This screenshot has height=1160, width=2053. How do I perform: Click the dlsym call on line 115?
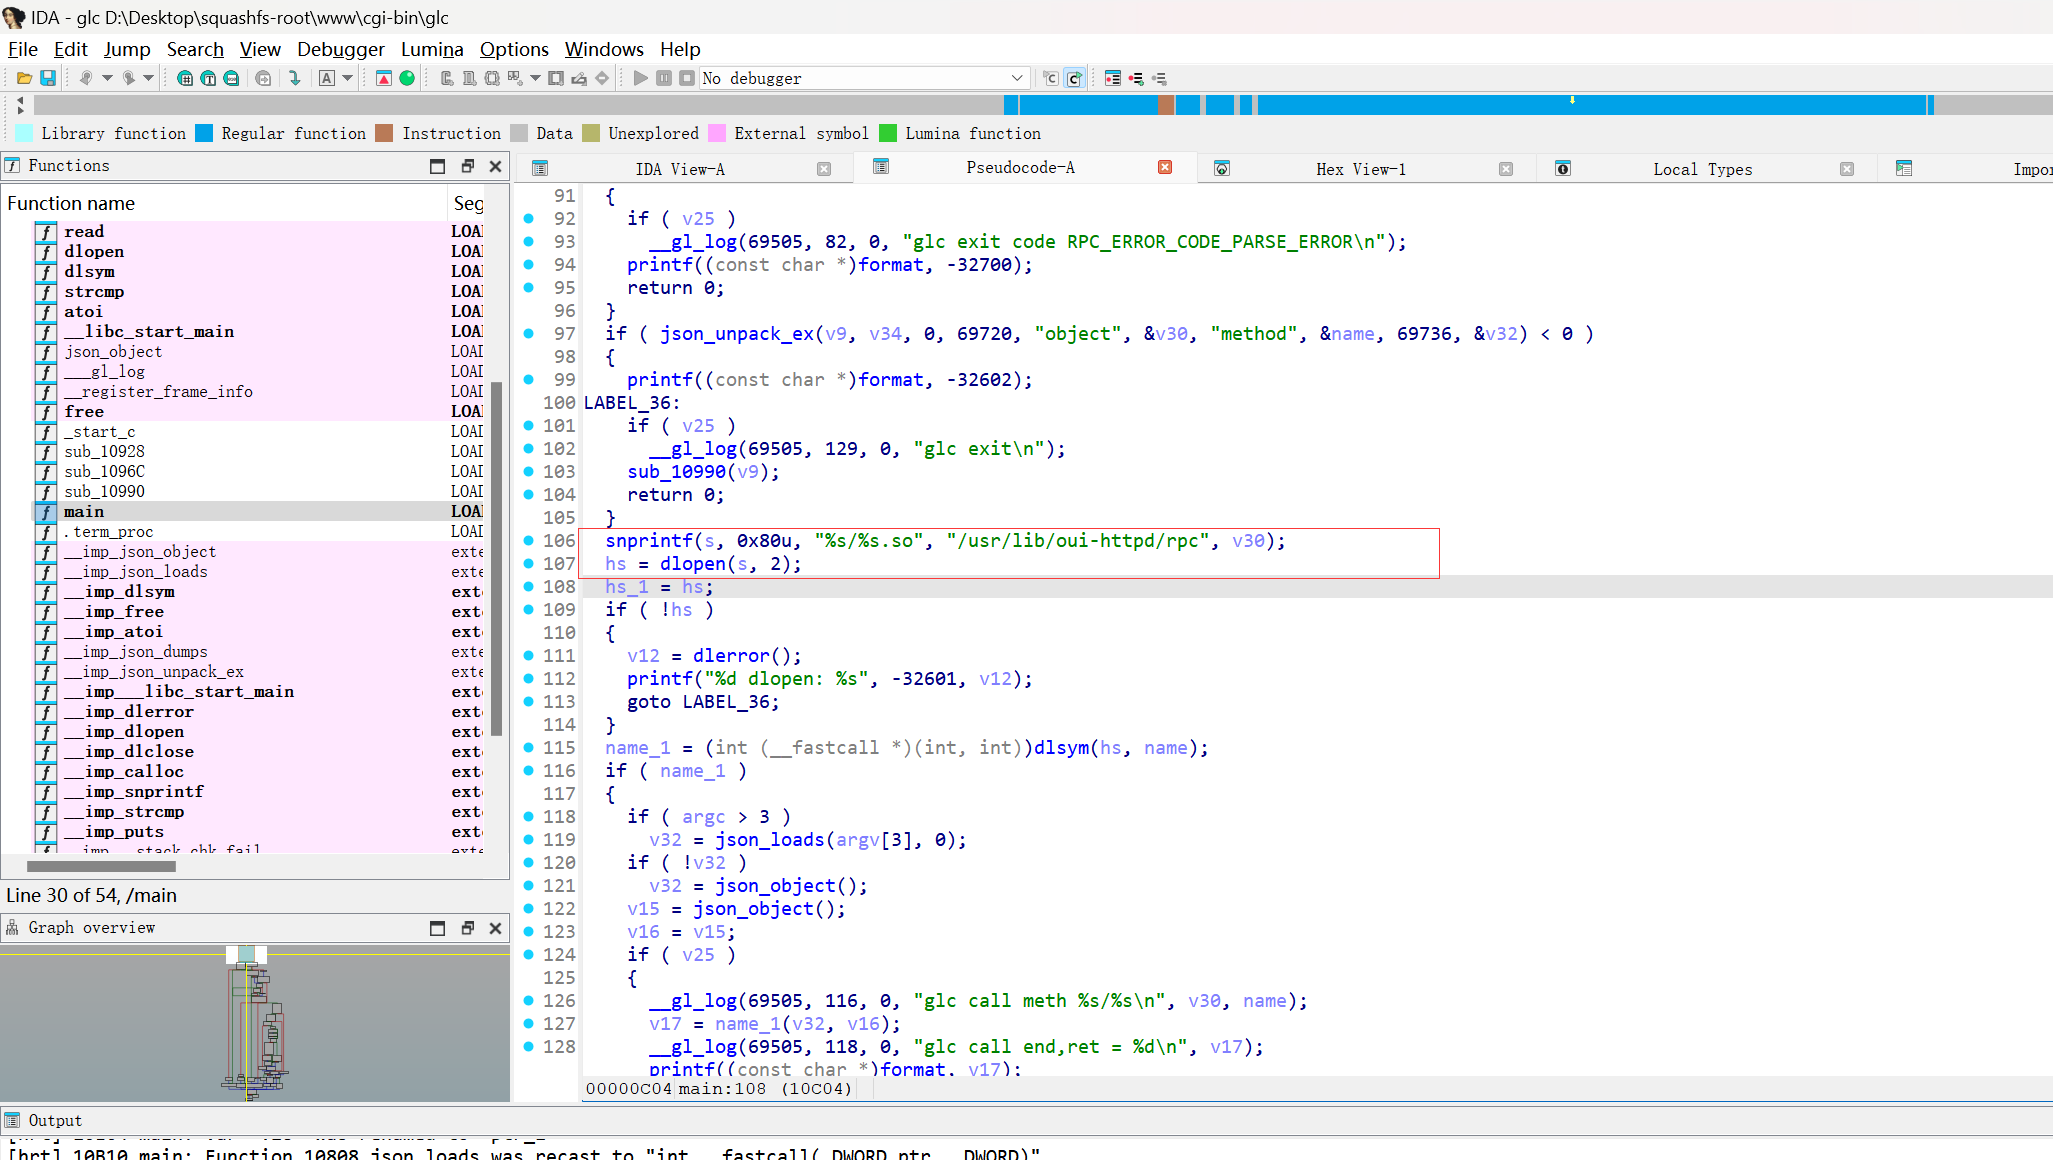pyautogui.click(x=1061, y=748)
